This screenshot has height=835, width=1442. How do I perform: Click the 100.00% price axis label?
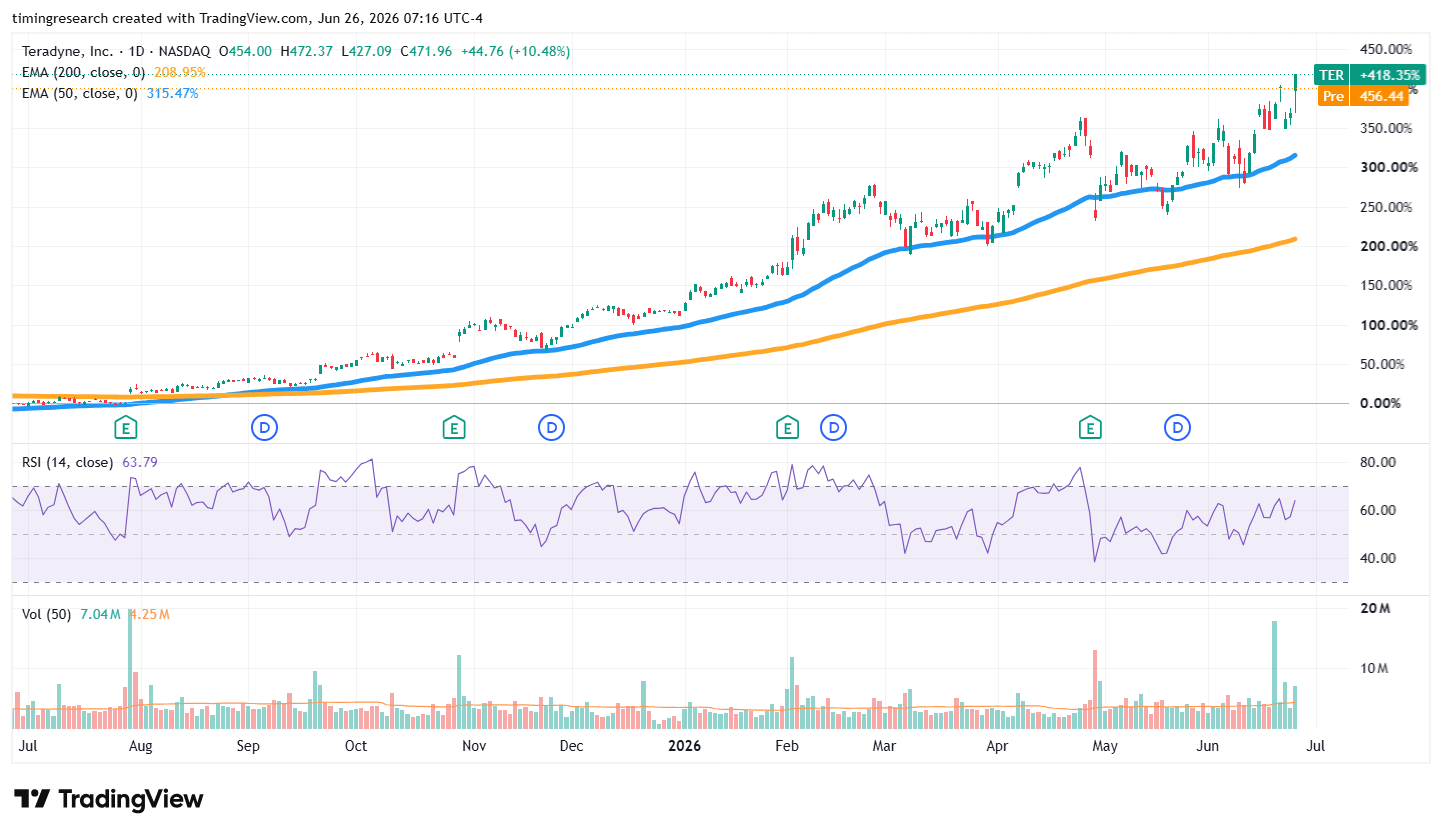click(x=1388, y=325)
